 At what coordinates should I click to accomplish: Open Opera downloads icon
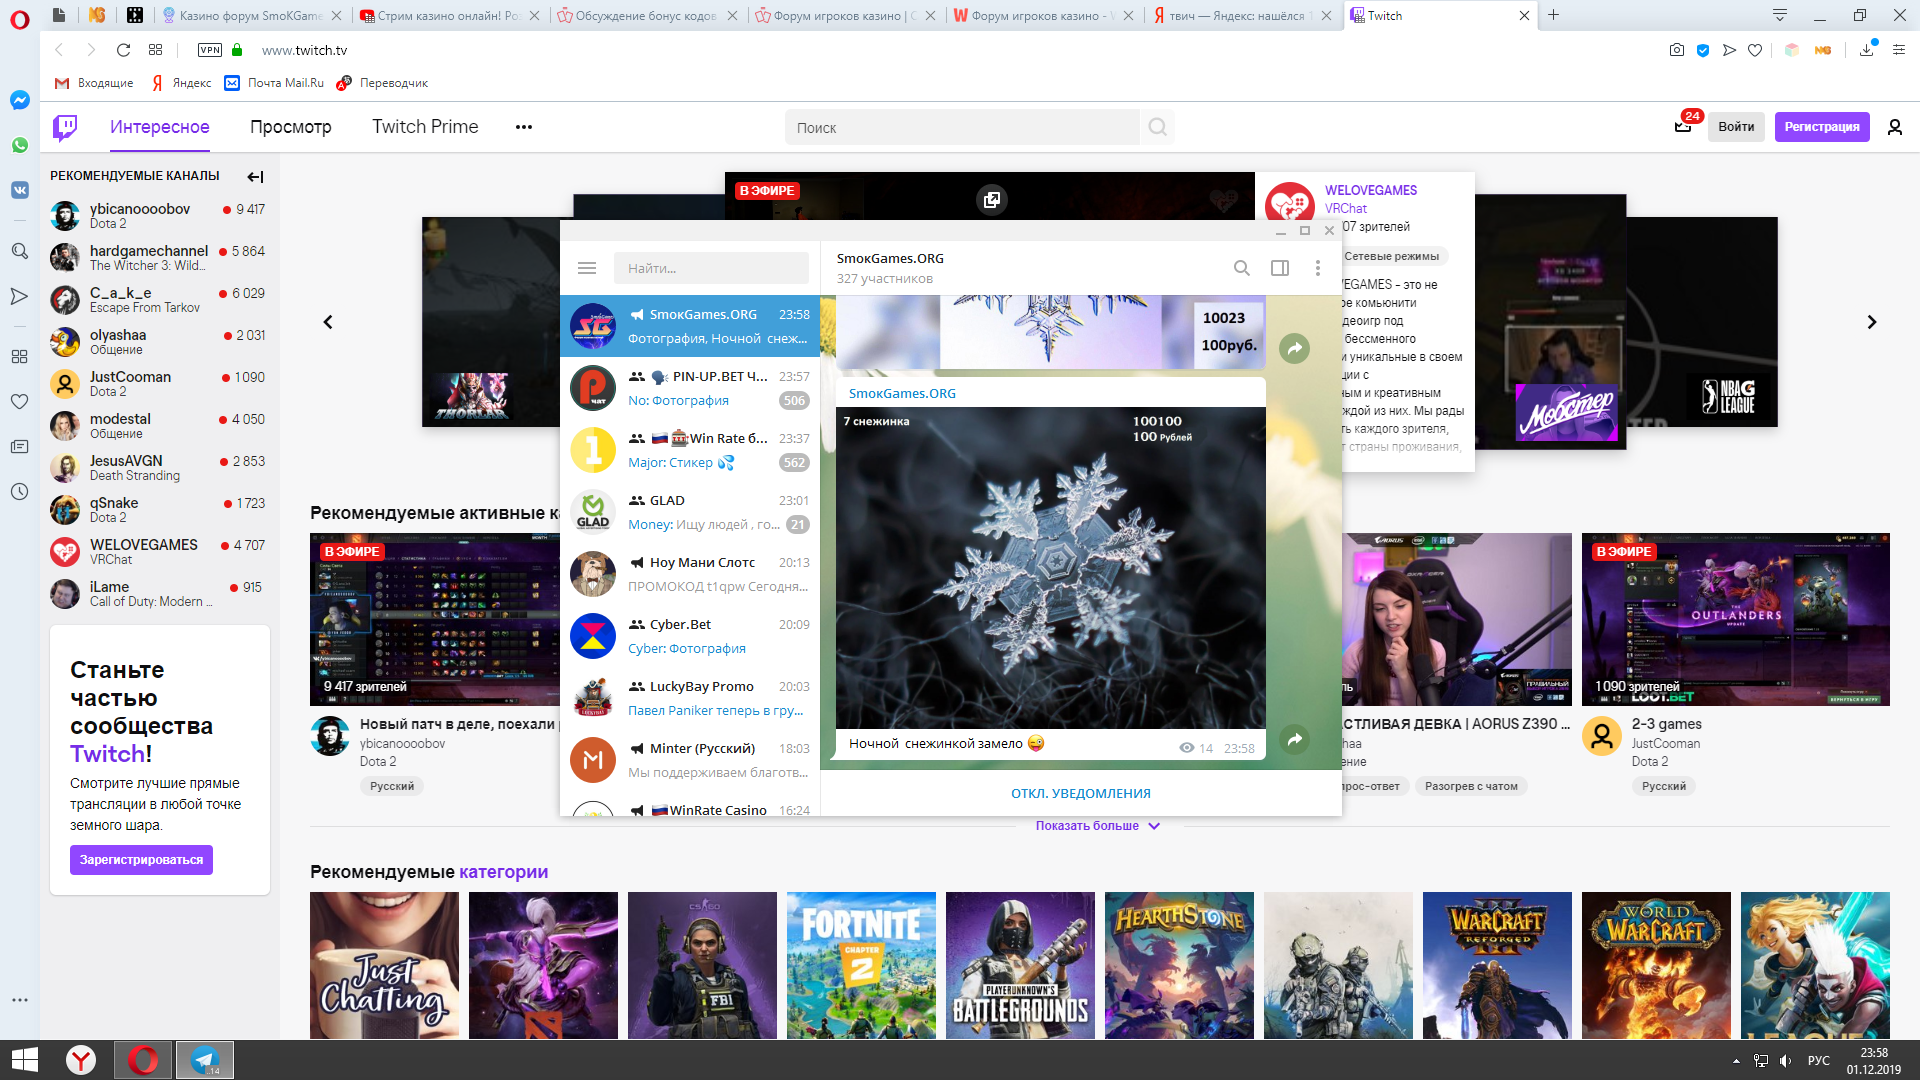point(1867,50)
